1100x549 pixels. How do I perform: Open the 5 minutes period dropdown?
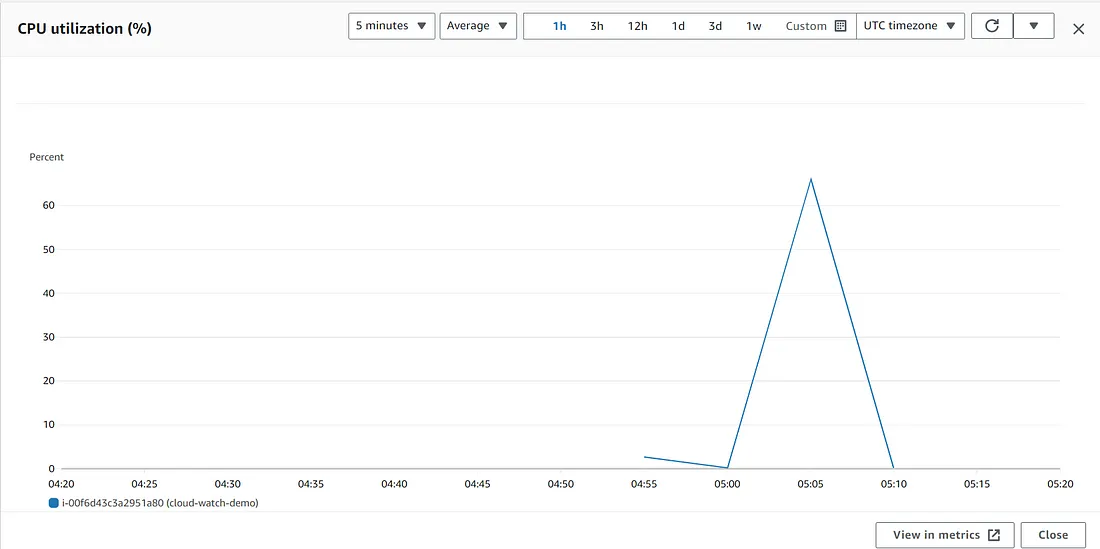(x=391, y=26)
